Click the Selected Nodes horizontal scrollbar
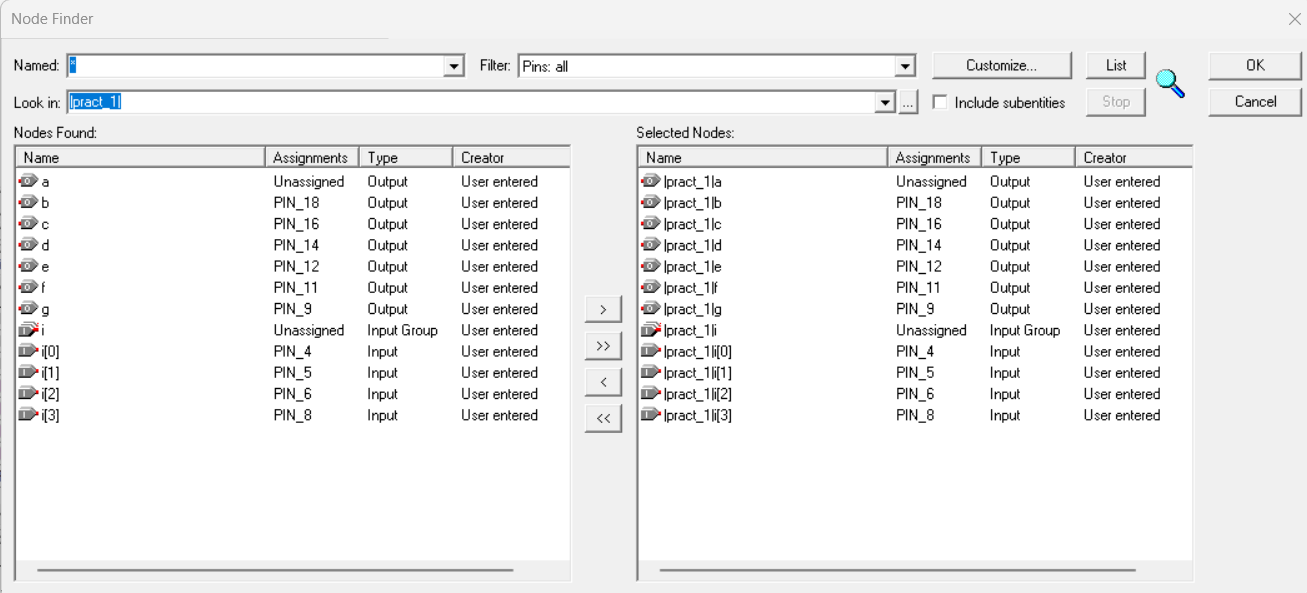Viewport: 1307px width, 593px height. coord(898,570)
